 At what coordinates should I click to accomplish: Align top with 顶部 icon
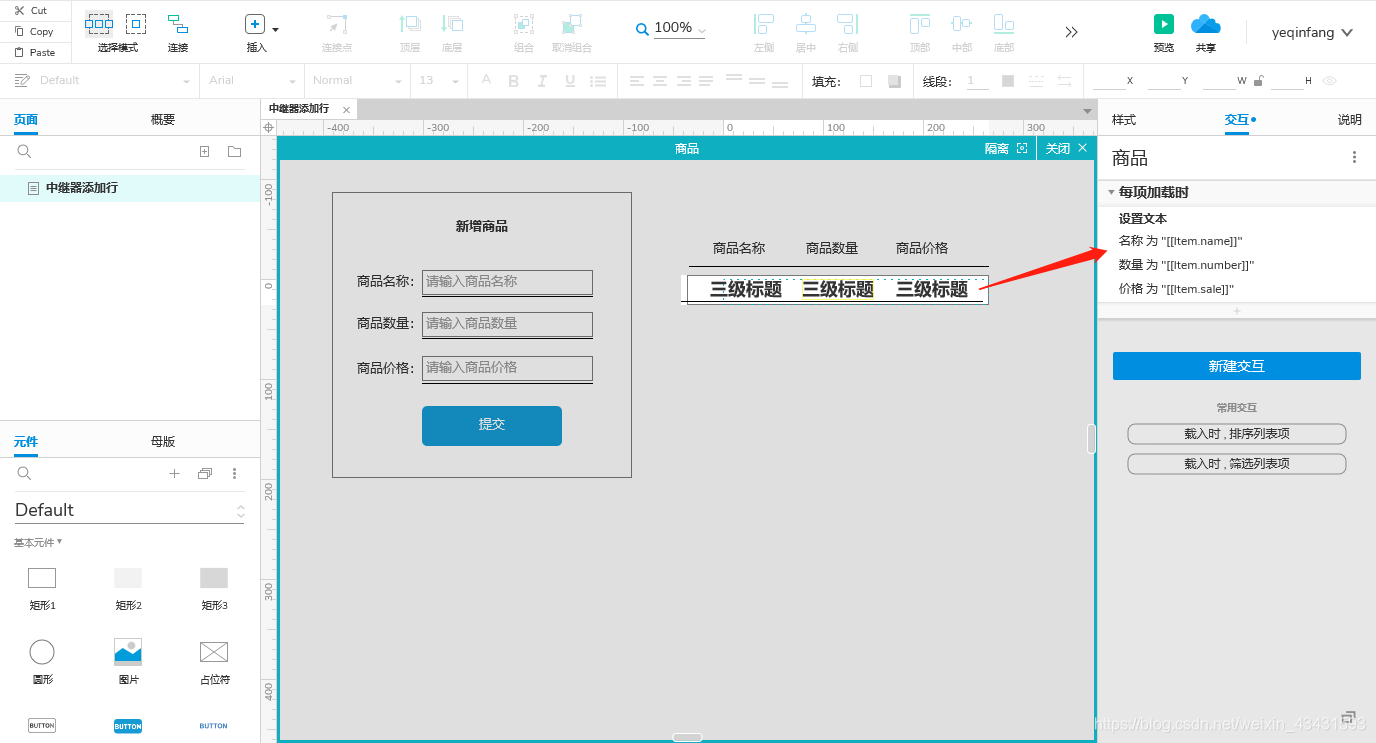coord(920,24)
